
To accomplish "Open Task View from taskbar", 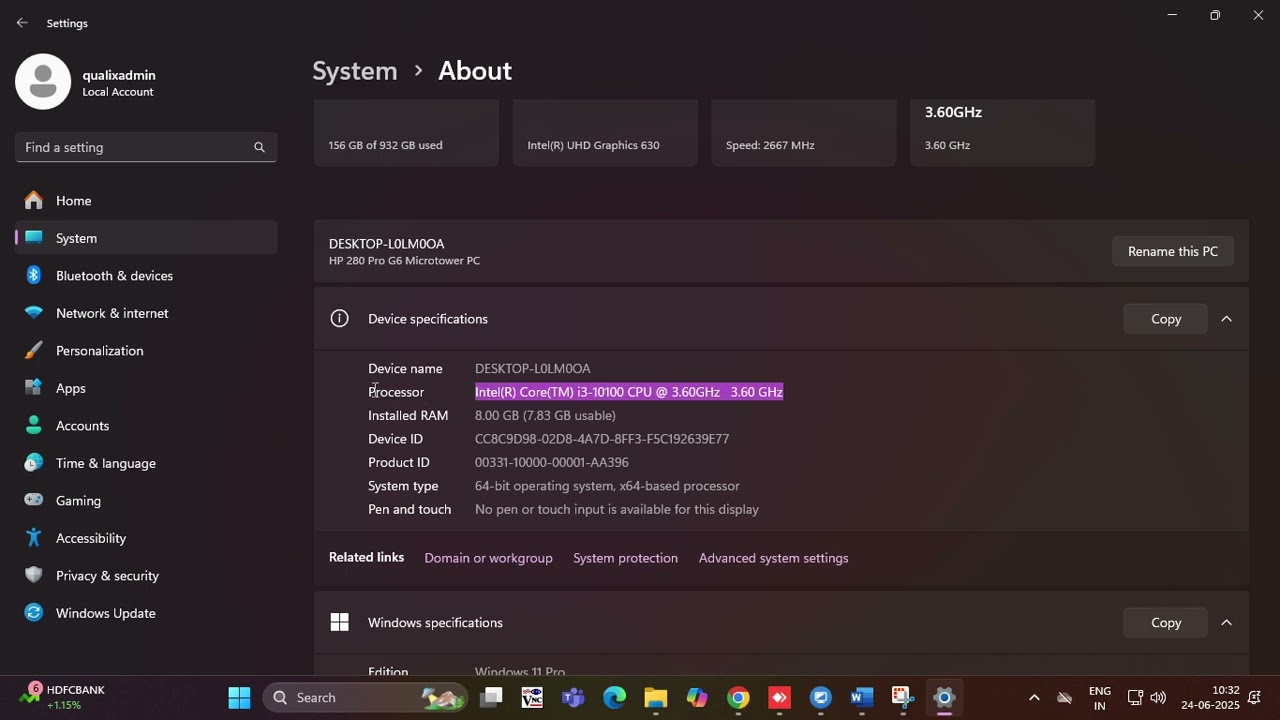I will [491, 698].
